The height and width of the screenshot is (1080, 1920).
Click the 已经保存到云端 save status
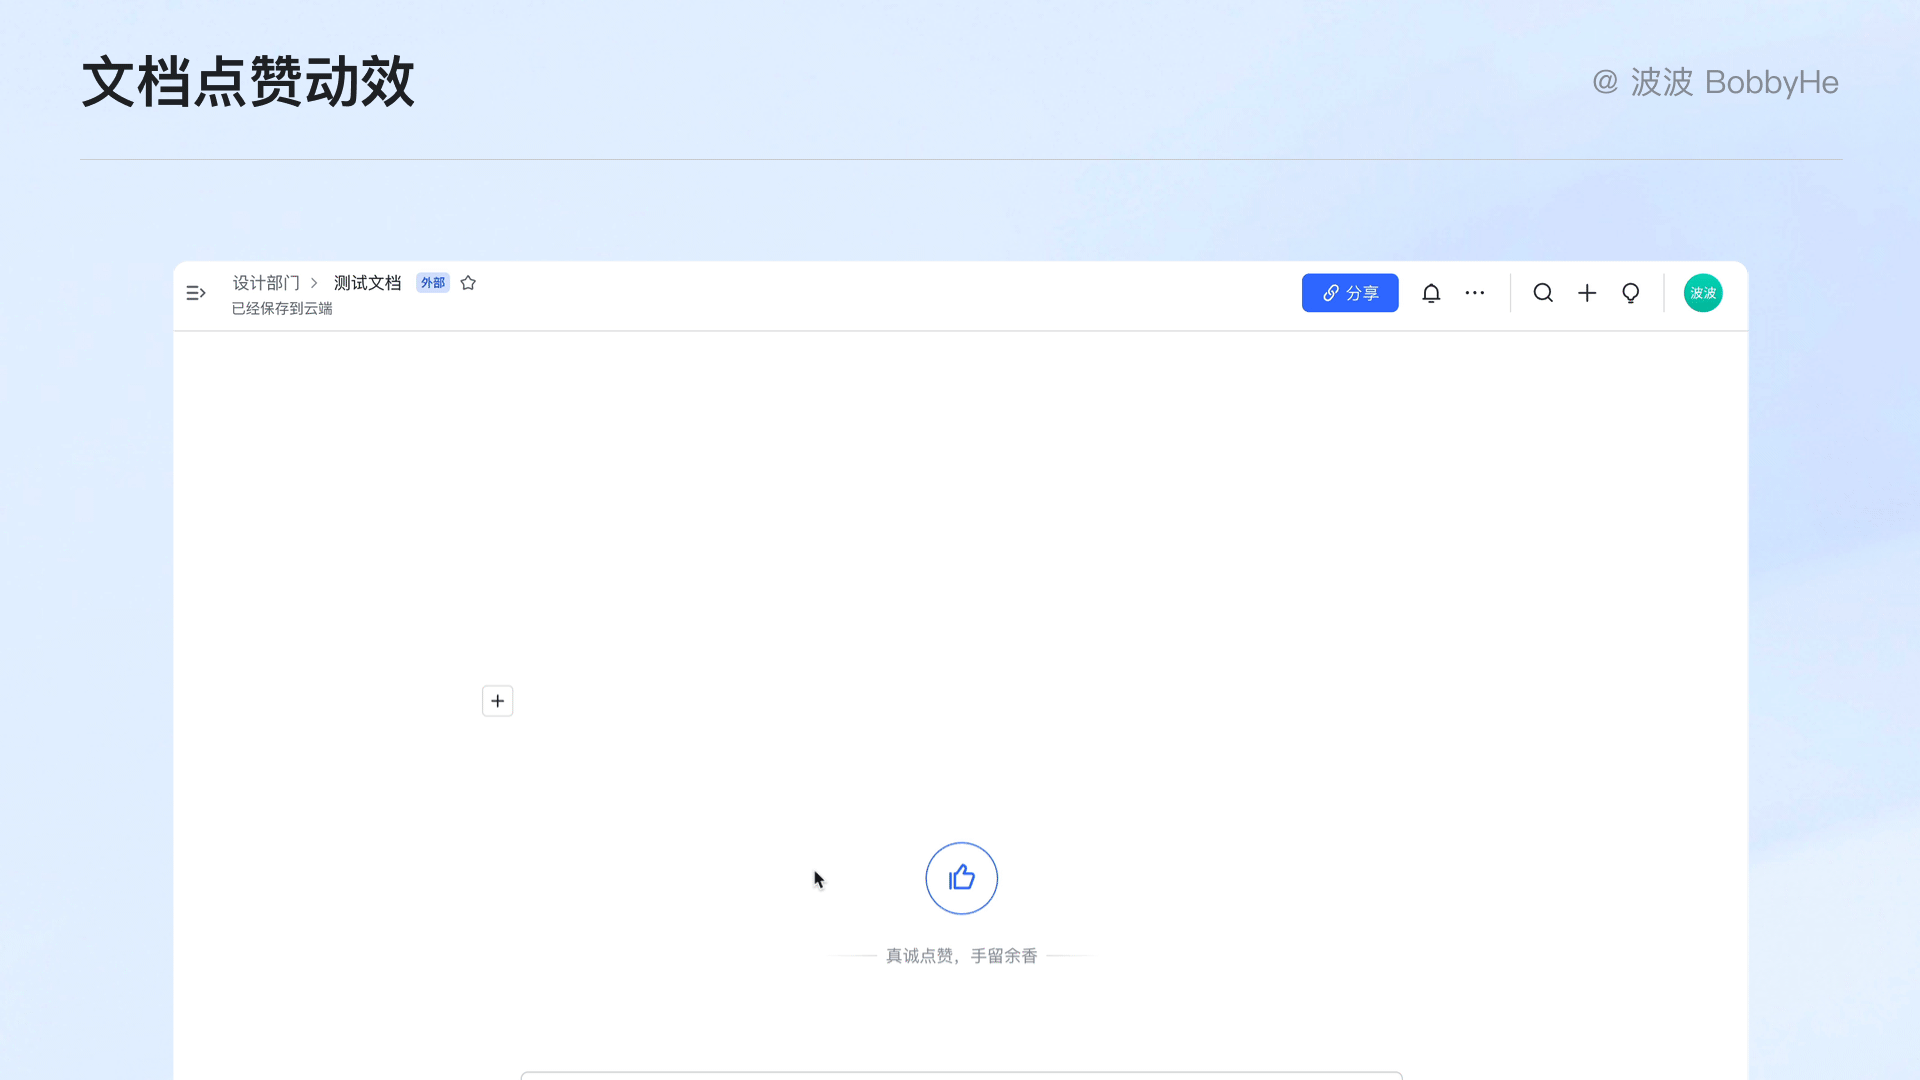[x=282, y=309]
